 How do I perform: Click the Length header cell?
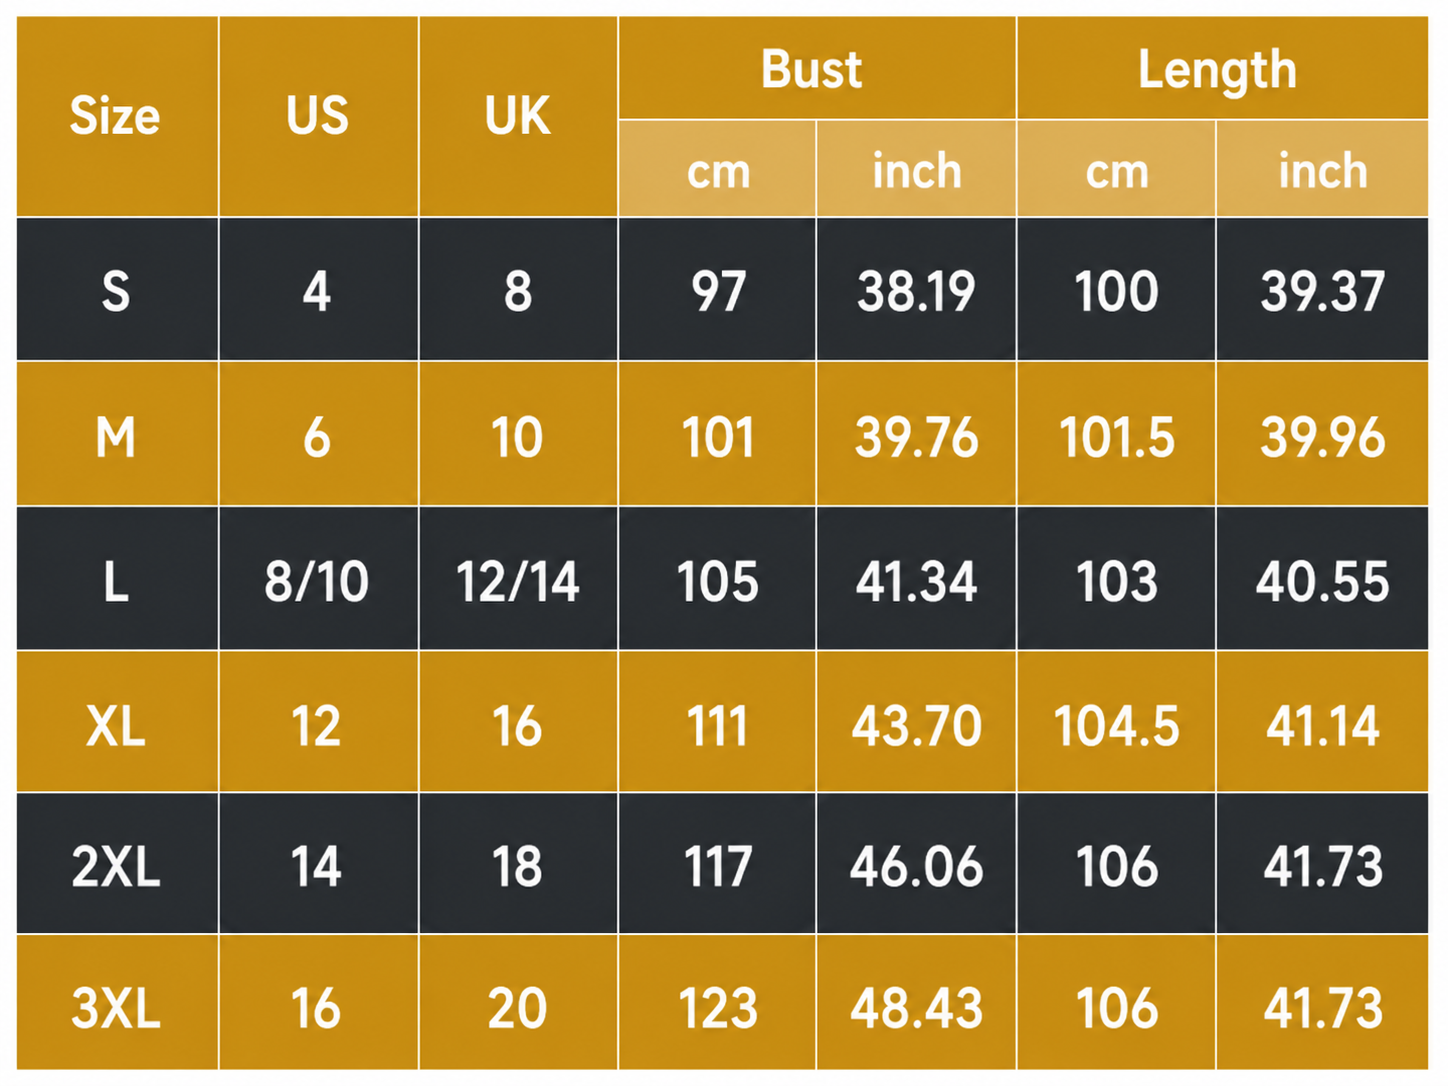pyautogui.click(x=1222, y=68)
